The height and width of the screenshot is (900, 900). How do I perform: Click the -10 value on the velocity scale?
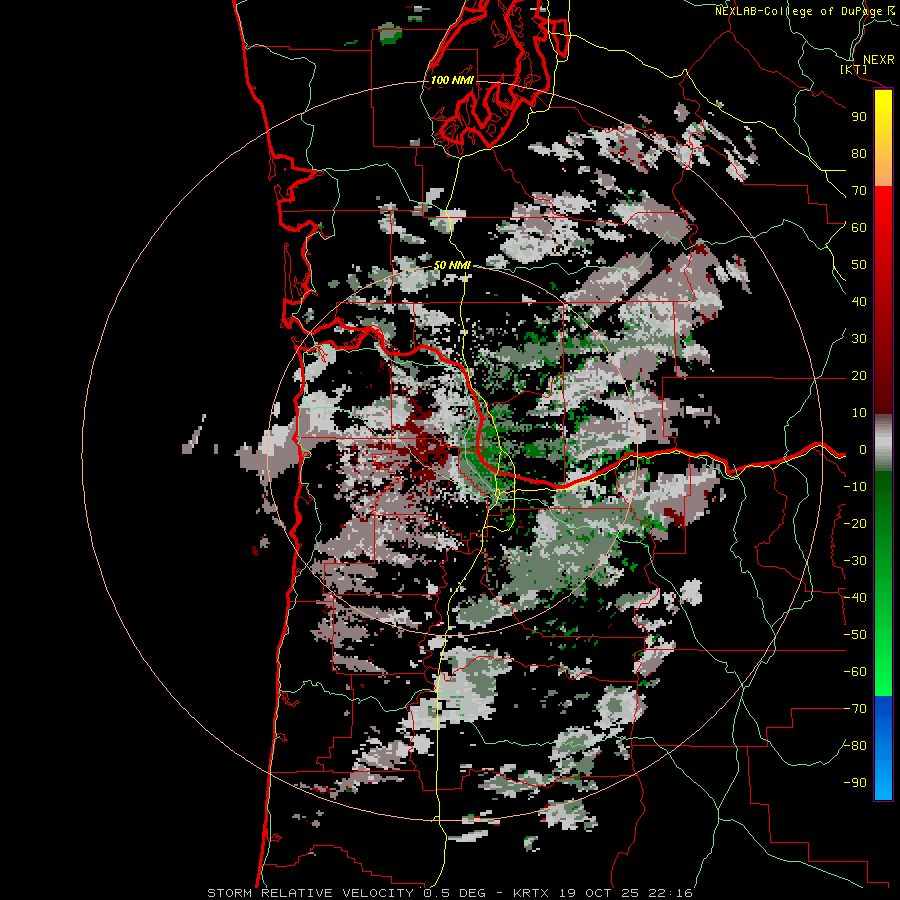(855, 487)
